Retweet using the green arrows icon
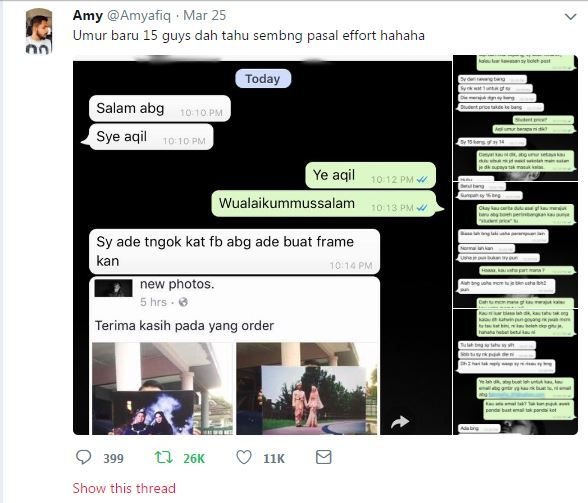Screen dimensions: 588x503 tap(164, 457)
